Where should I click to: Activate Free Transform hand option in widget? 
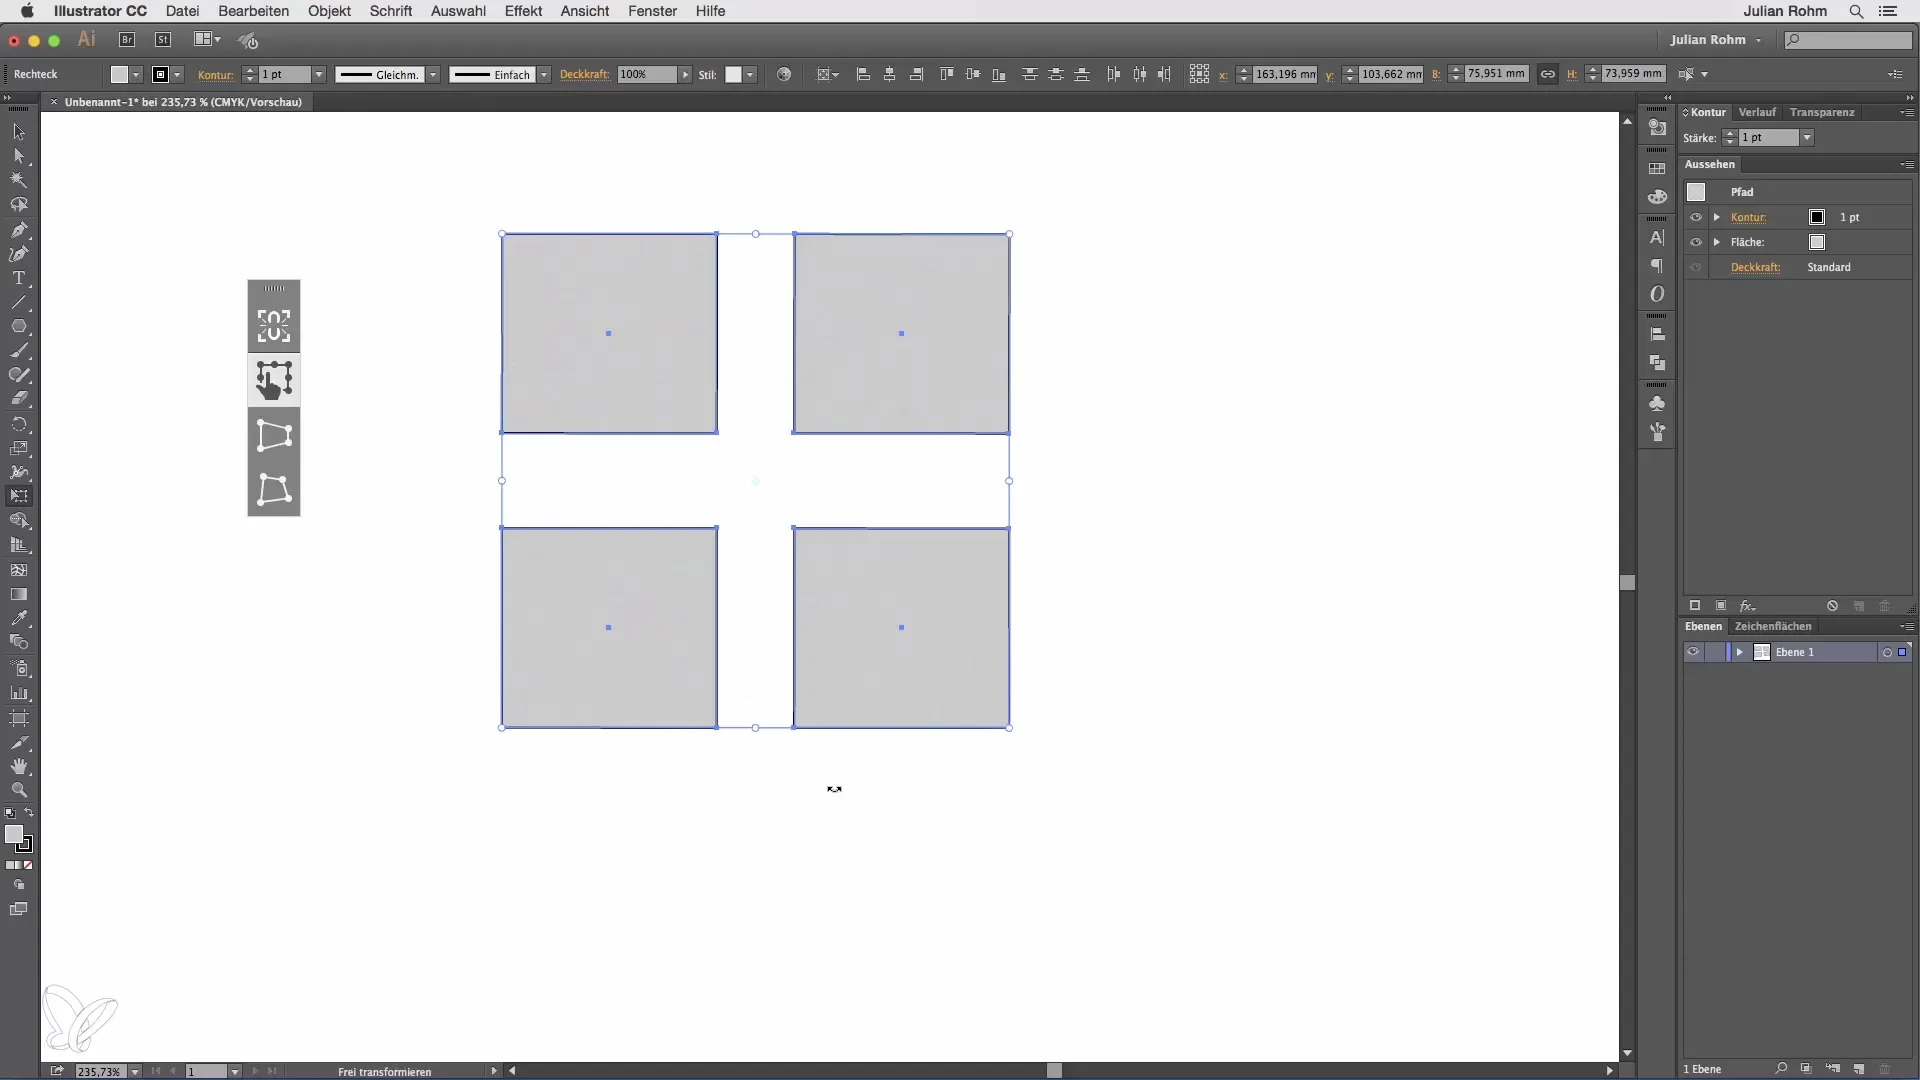click(274, 380)
